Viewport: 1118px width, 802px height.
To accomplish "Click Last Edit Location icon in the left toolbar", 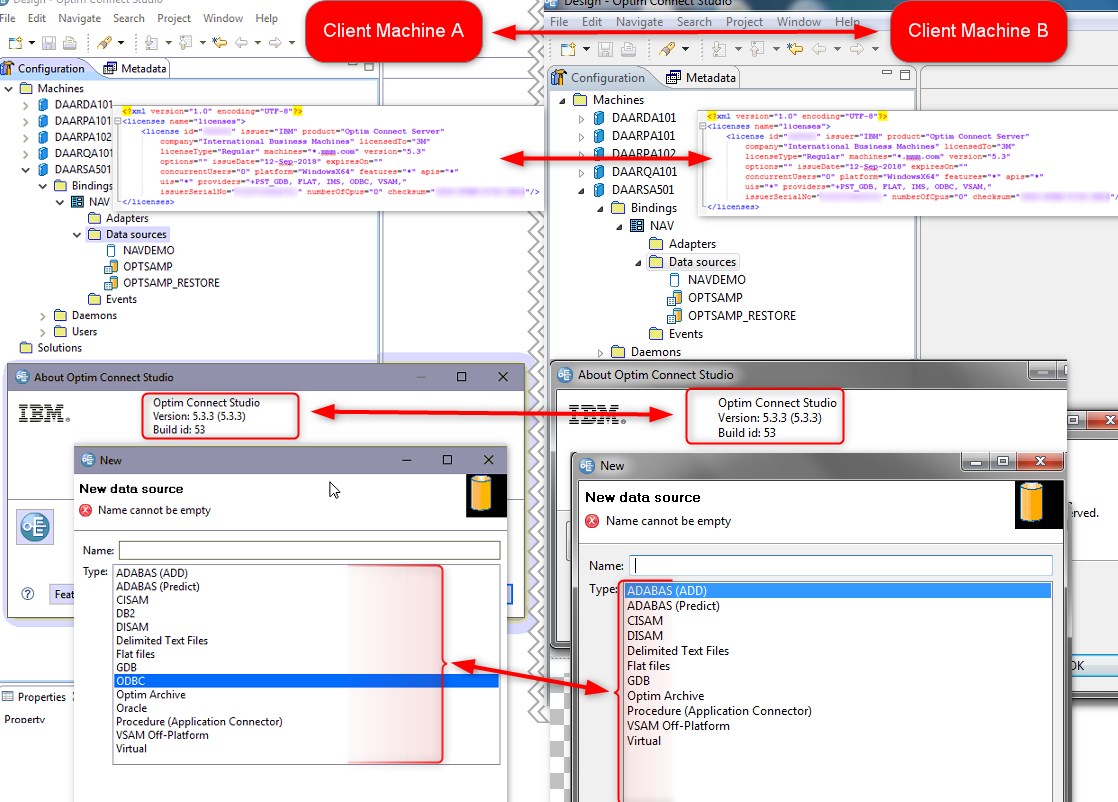I will point(220,43).
